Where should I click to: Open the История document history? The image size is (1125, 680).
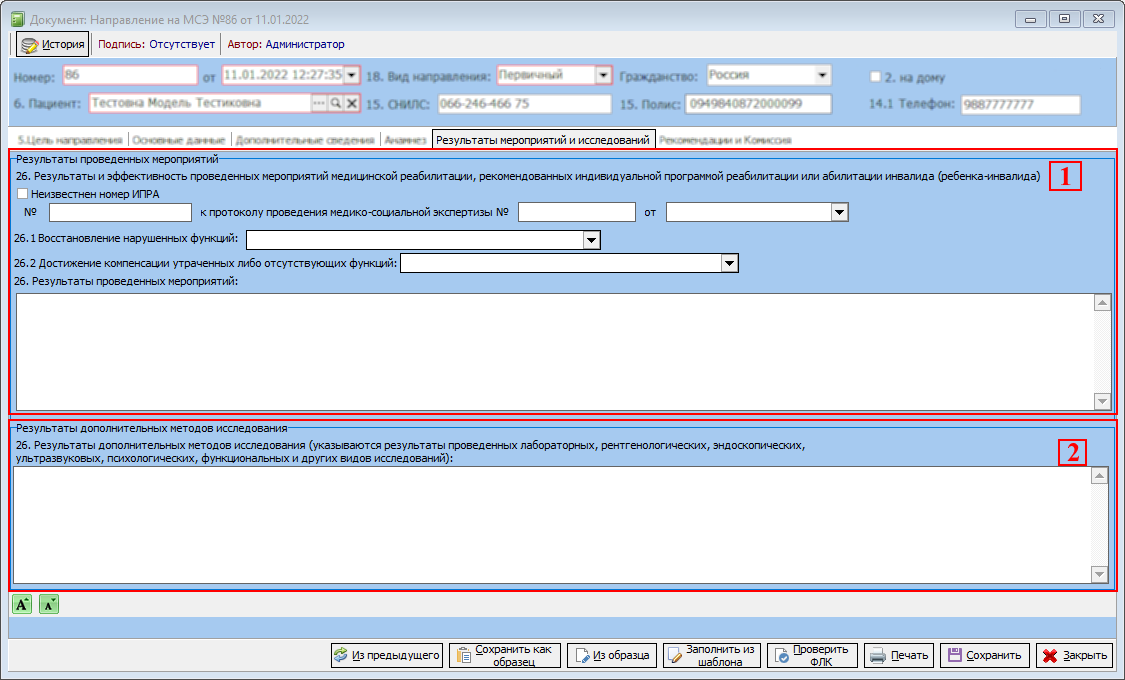coord(52,44)
